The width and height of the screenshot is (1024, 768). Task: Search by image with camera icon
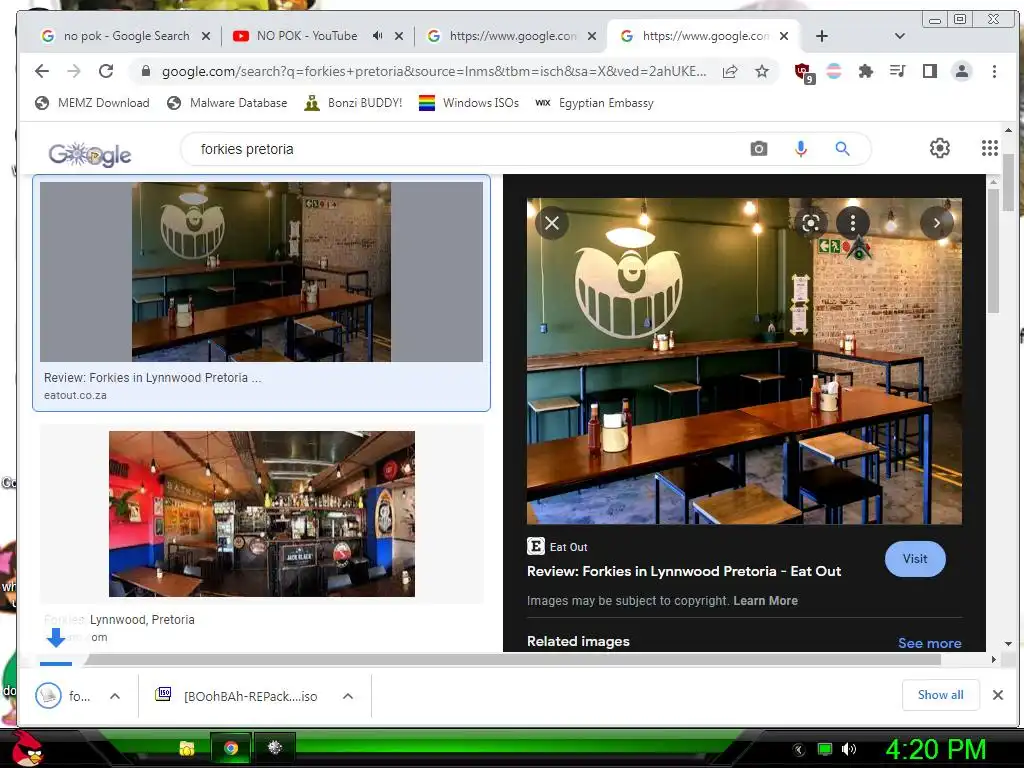[x=758, y=149]
